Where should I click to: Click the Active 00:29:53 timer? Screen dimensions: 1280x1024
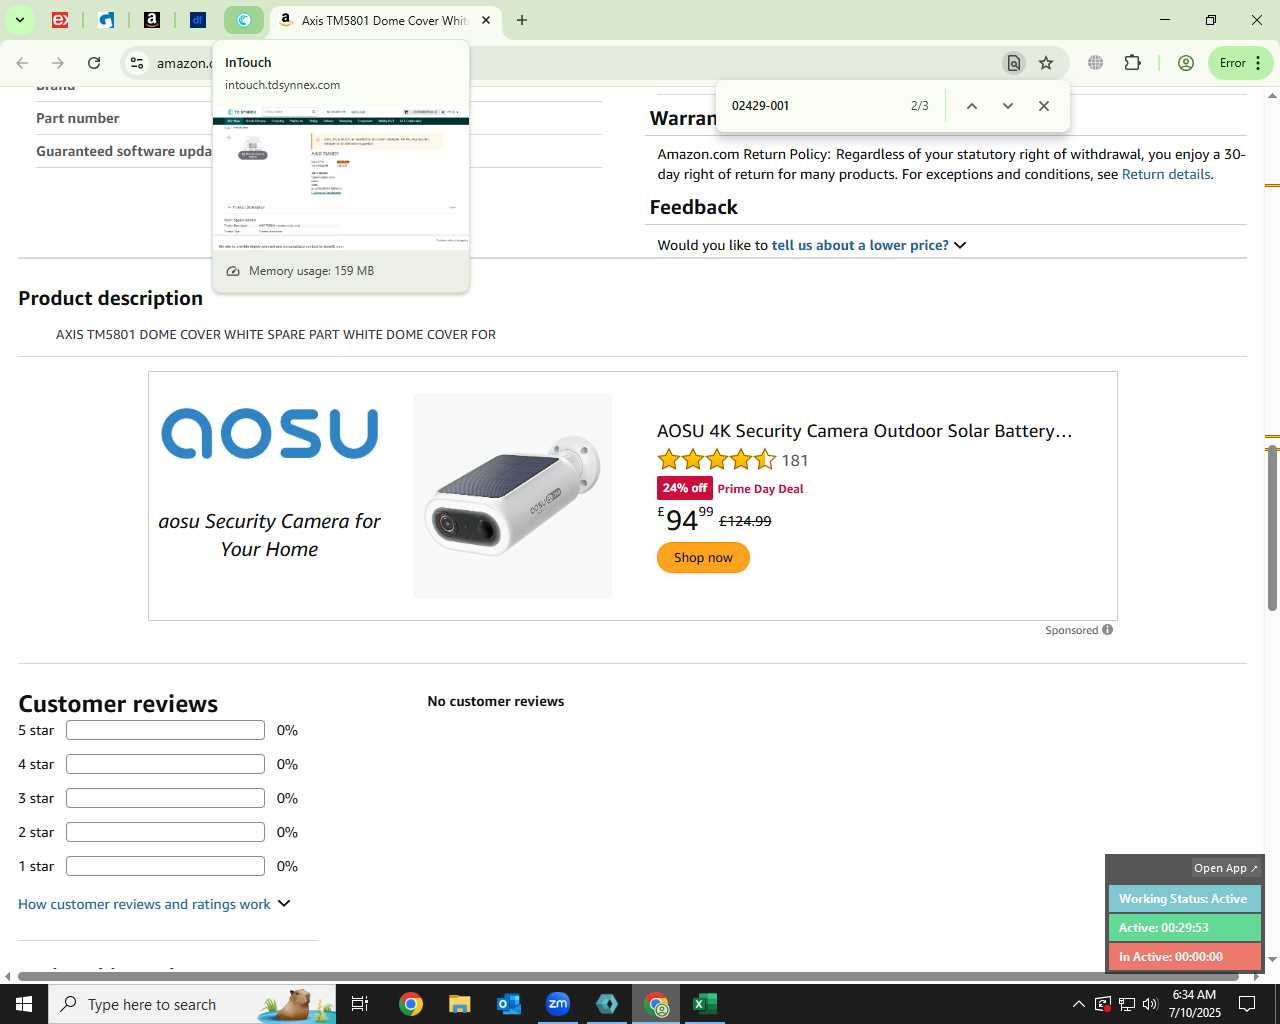pyautogui.click(x=1184, y=928)
